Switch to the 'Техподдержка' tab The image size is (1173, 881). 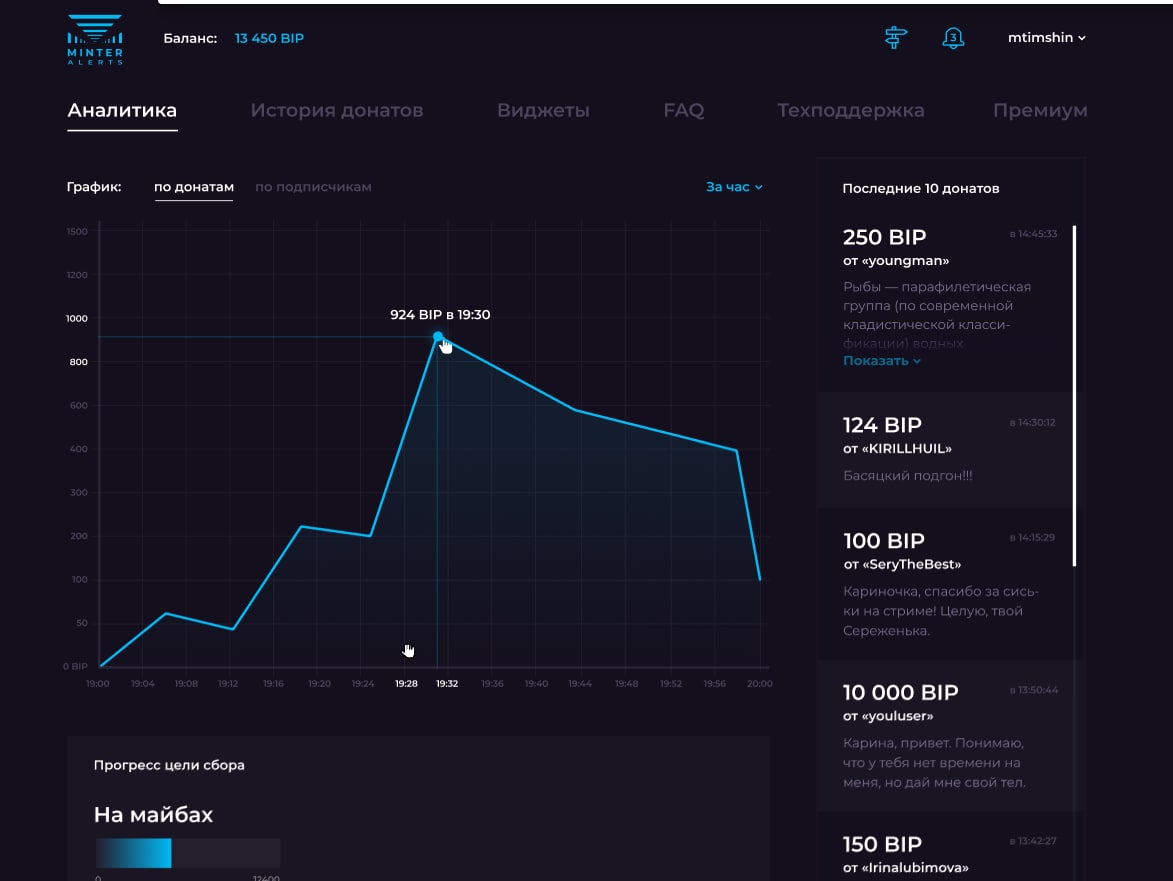point(850,111)
